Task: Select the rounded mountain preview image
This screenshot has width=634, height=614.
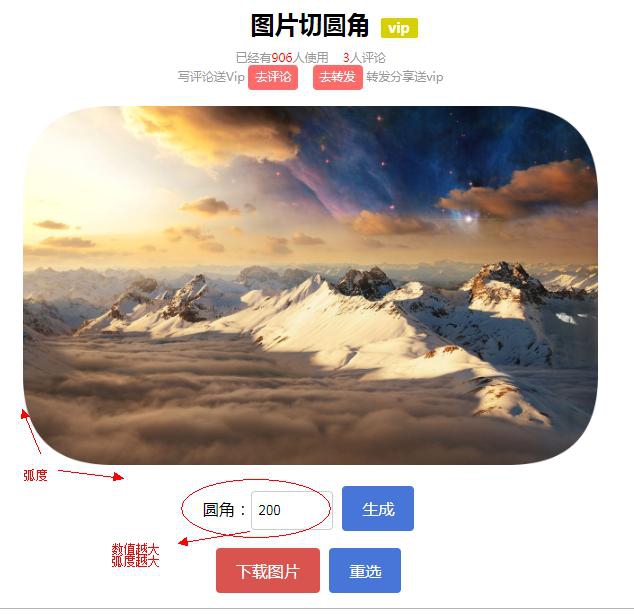Action: (x=311, y=285)
